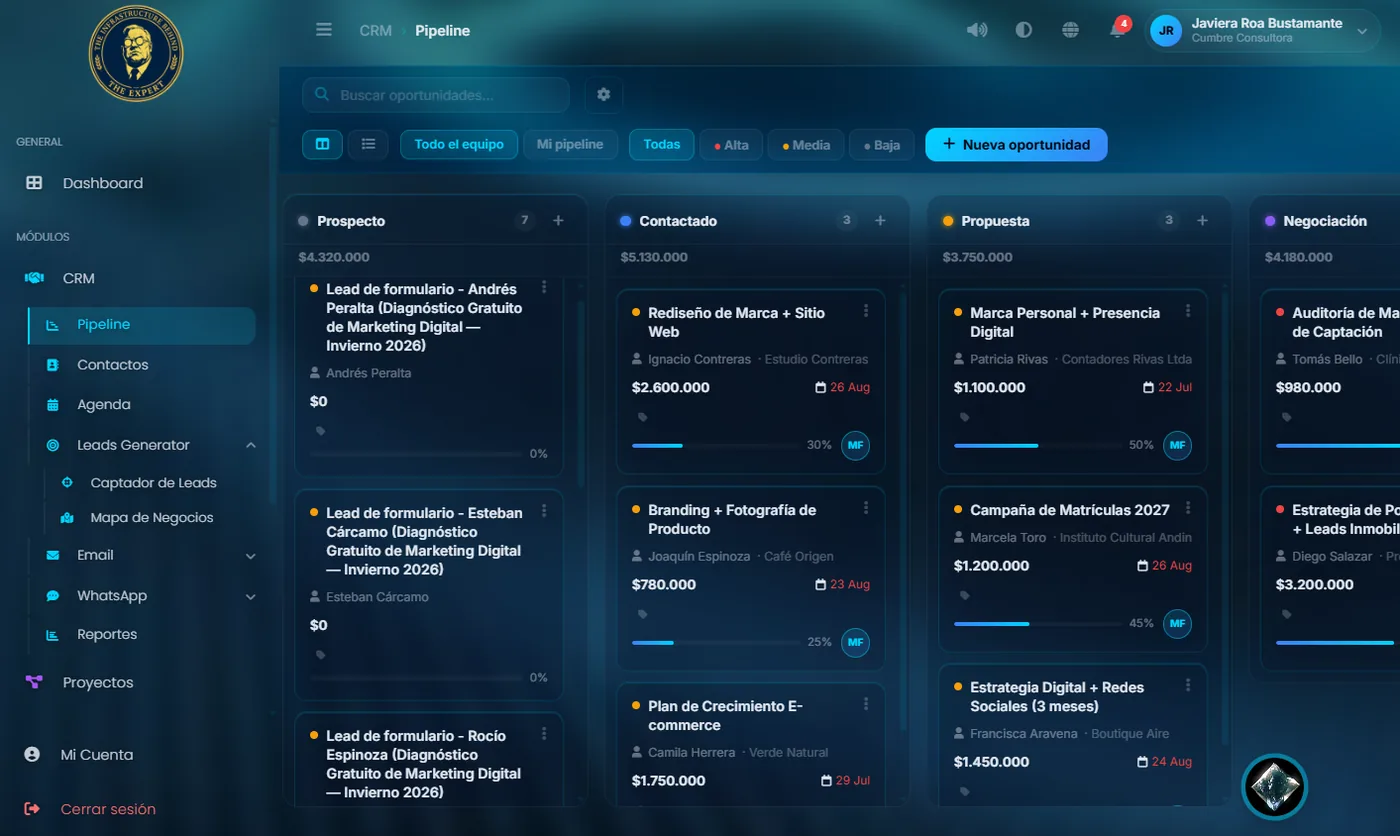The width and height of the screenshot is (1400, 836).
Task: Click MF avatar on Rediseño de Marca card
Action: point(855,445)
